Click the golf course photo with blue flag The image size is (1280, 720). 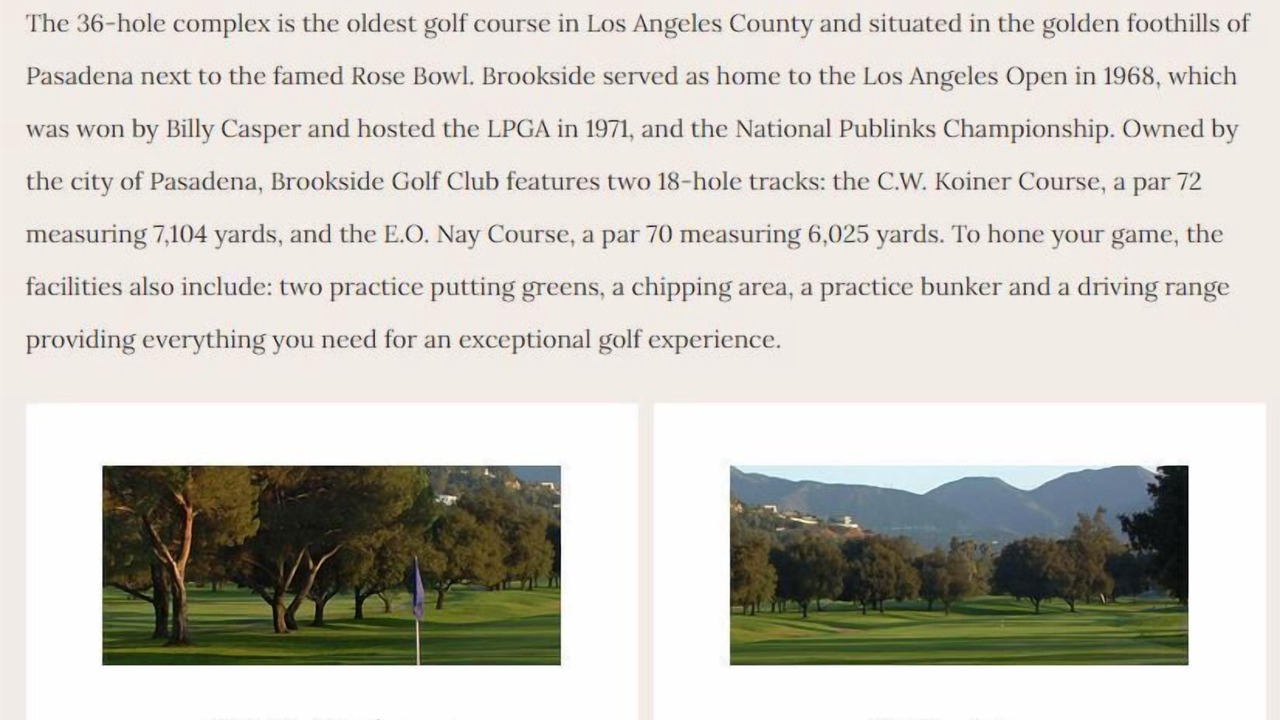point(331,565)
